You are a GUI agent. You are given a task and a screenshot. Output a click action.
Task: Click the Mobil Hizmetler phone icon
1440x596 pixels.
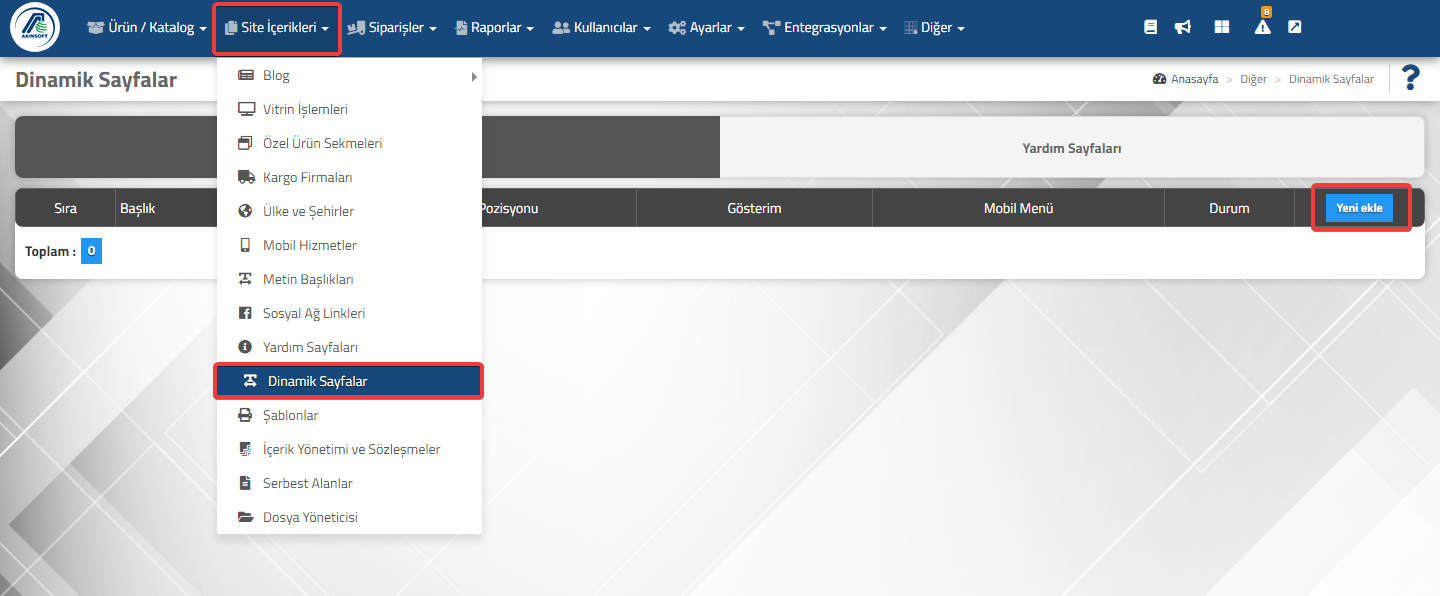(x=245, y=245)
